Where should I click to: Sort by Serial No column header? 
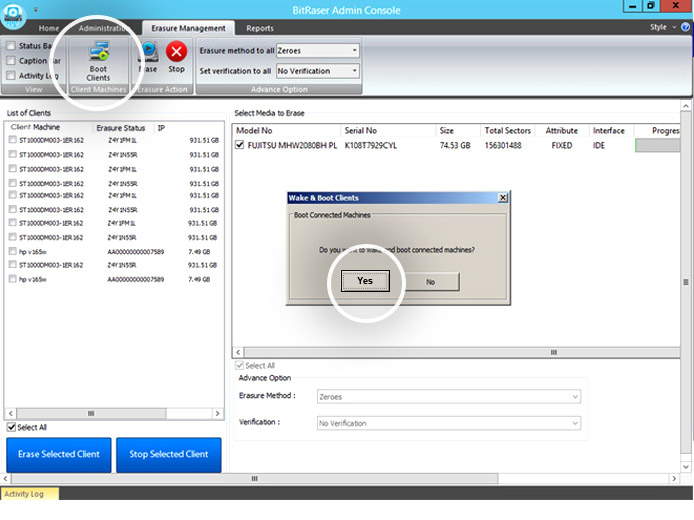click(361, 131)
